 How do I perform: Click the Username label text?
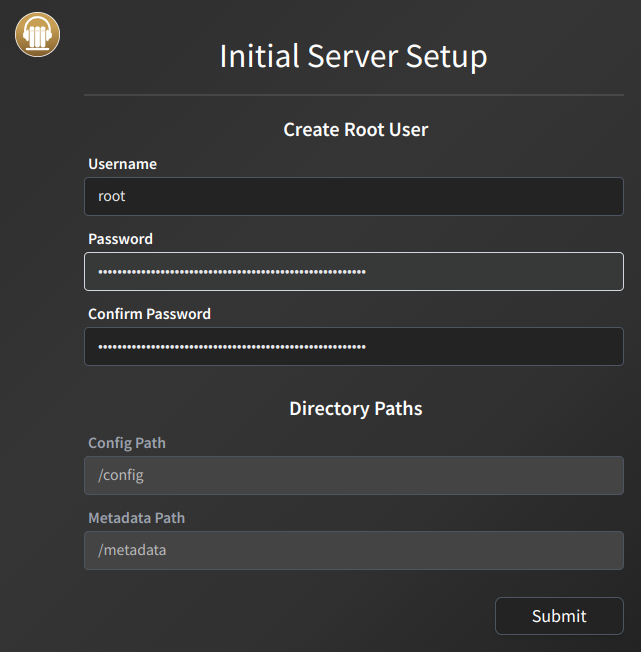(122, 164)
